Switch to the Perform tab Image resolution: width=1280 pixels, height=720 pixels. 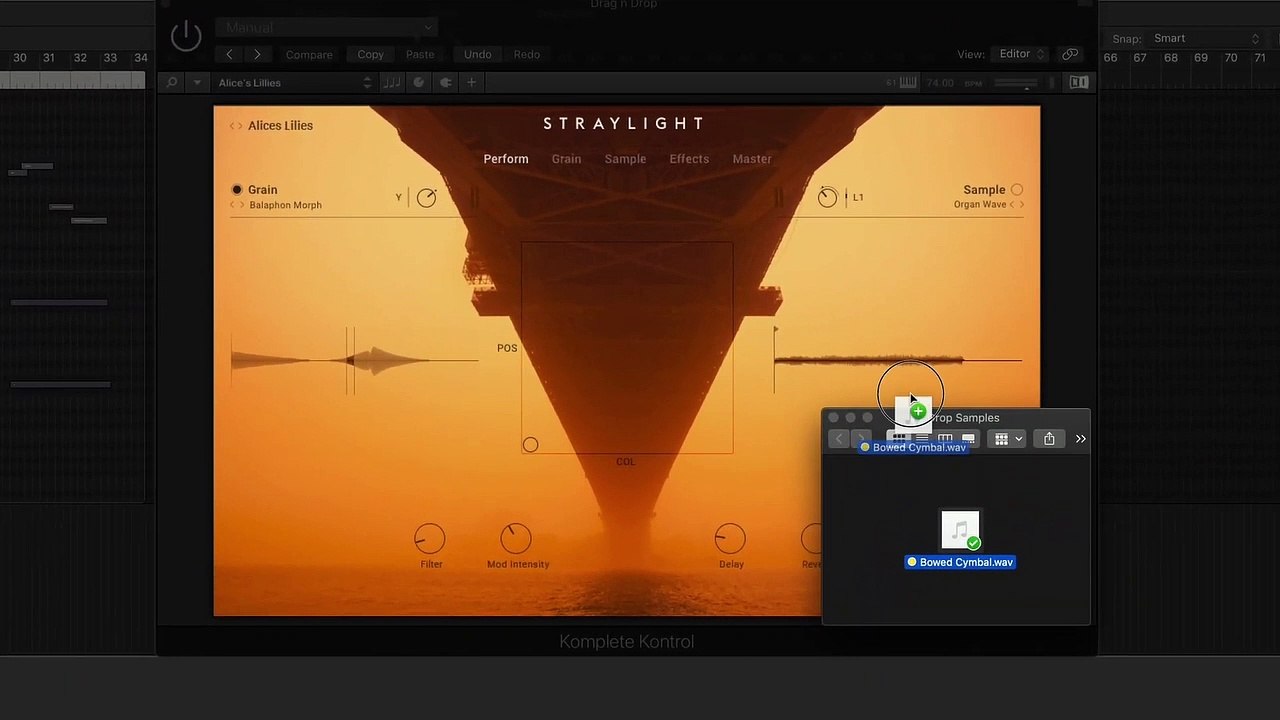tap(506, 159)
